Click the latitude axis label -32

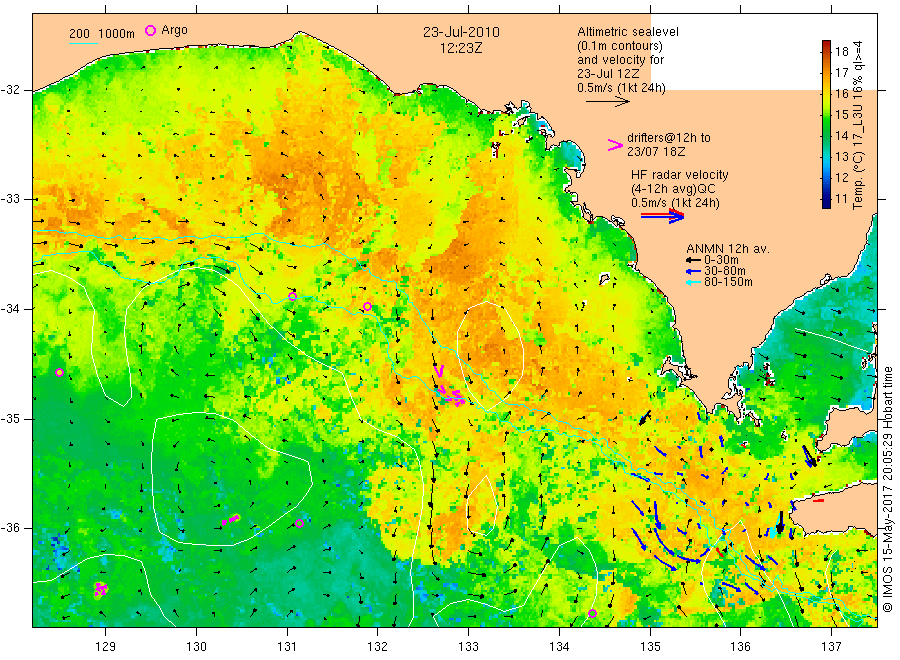click(x=11, y=90)
